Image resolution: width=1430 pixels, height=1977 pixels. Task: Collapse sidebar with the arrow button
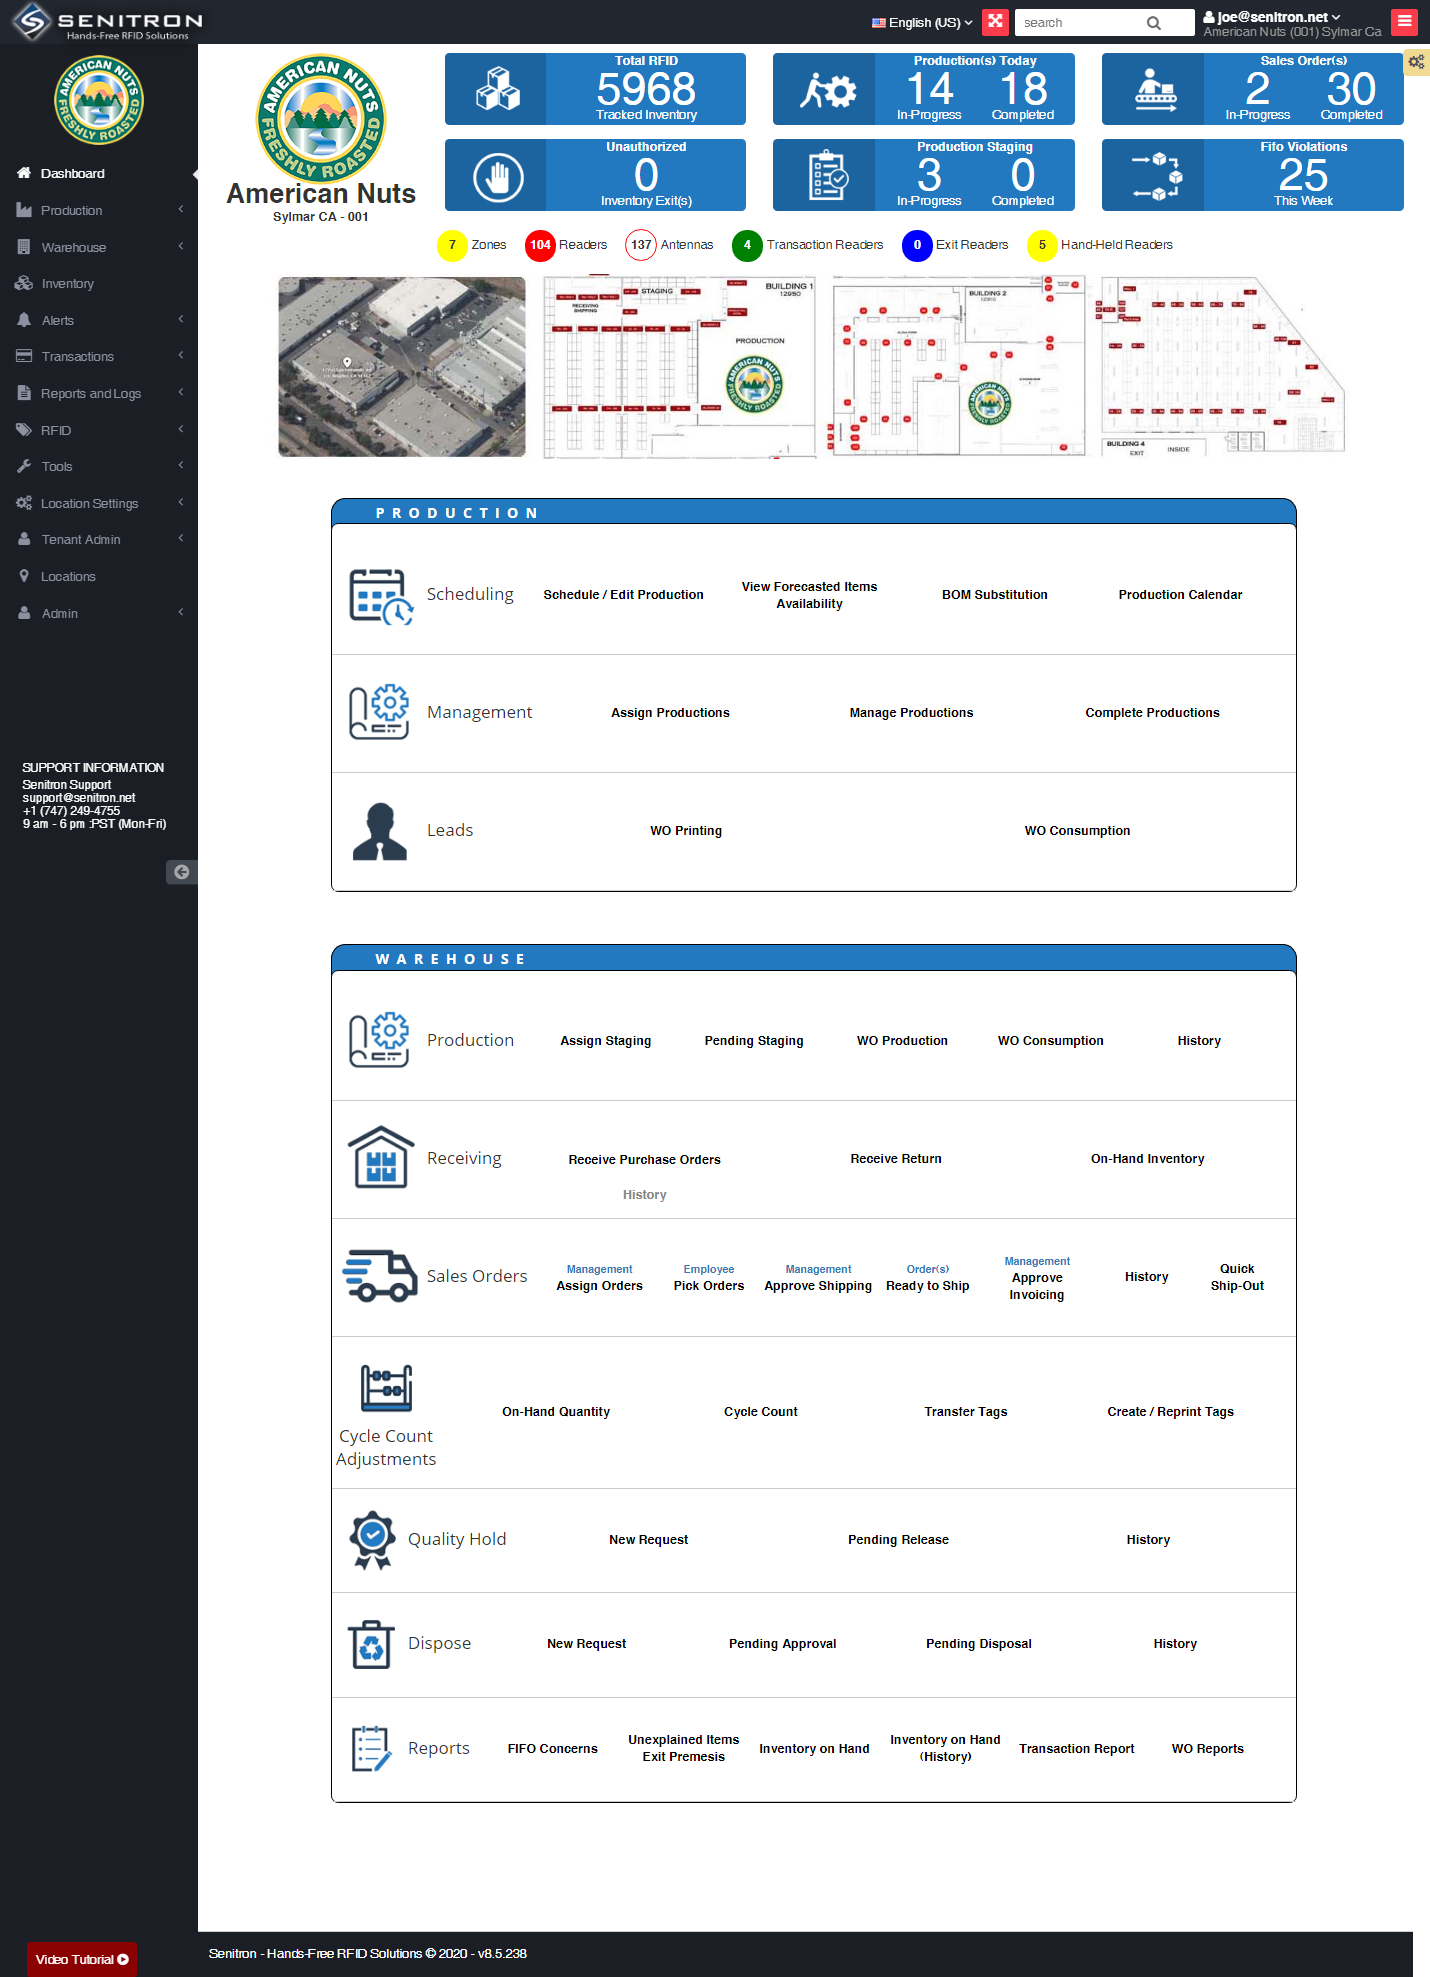[x=182, y=872]
